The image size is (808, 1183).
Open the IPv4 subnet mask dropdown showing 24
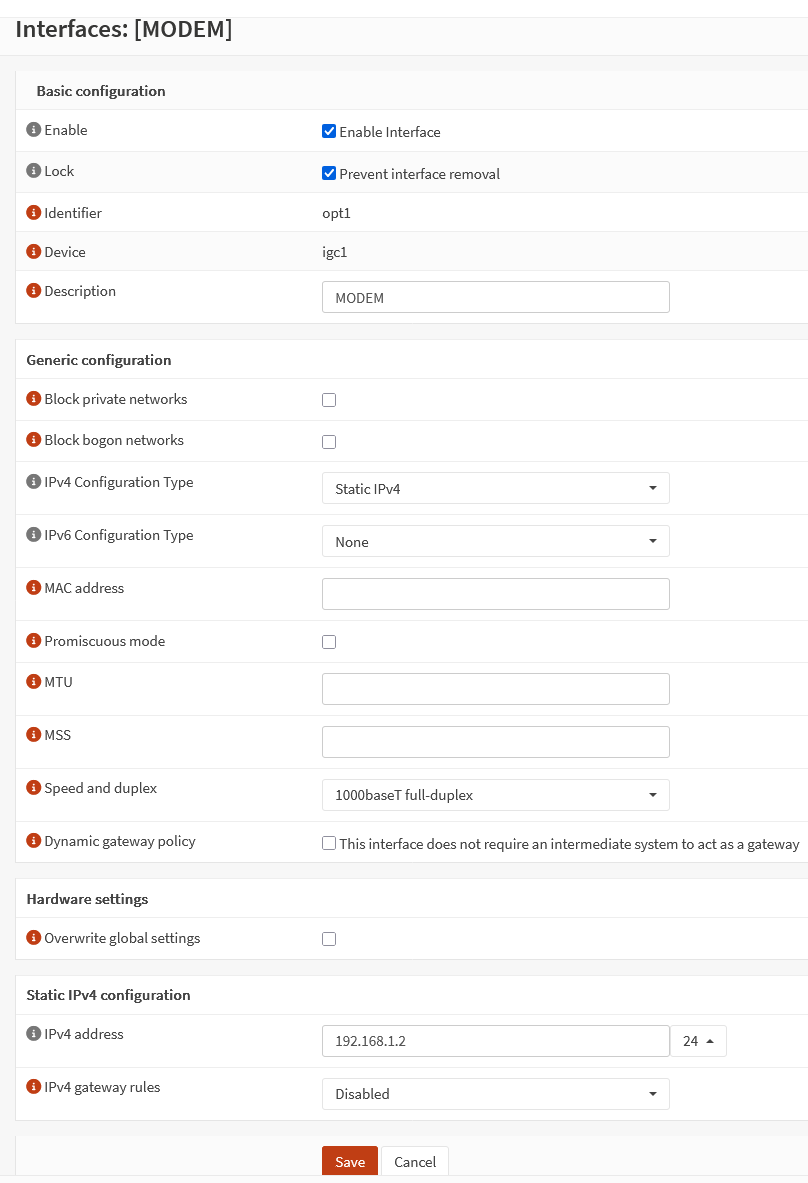pos(698,1041)
